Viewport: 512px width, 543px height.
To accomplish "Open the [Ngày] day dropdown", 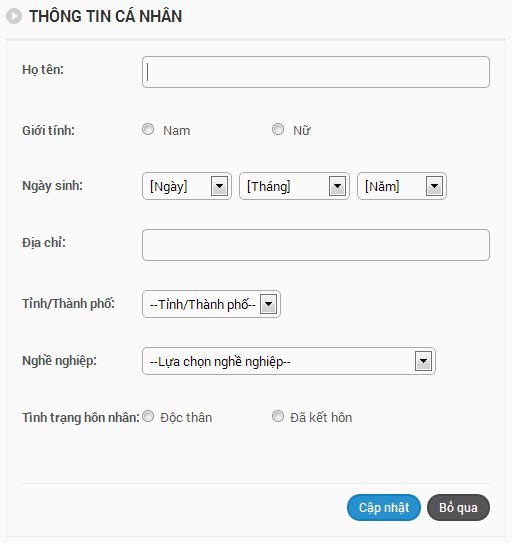I will pos(187,186).
